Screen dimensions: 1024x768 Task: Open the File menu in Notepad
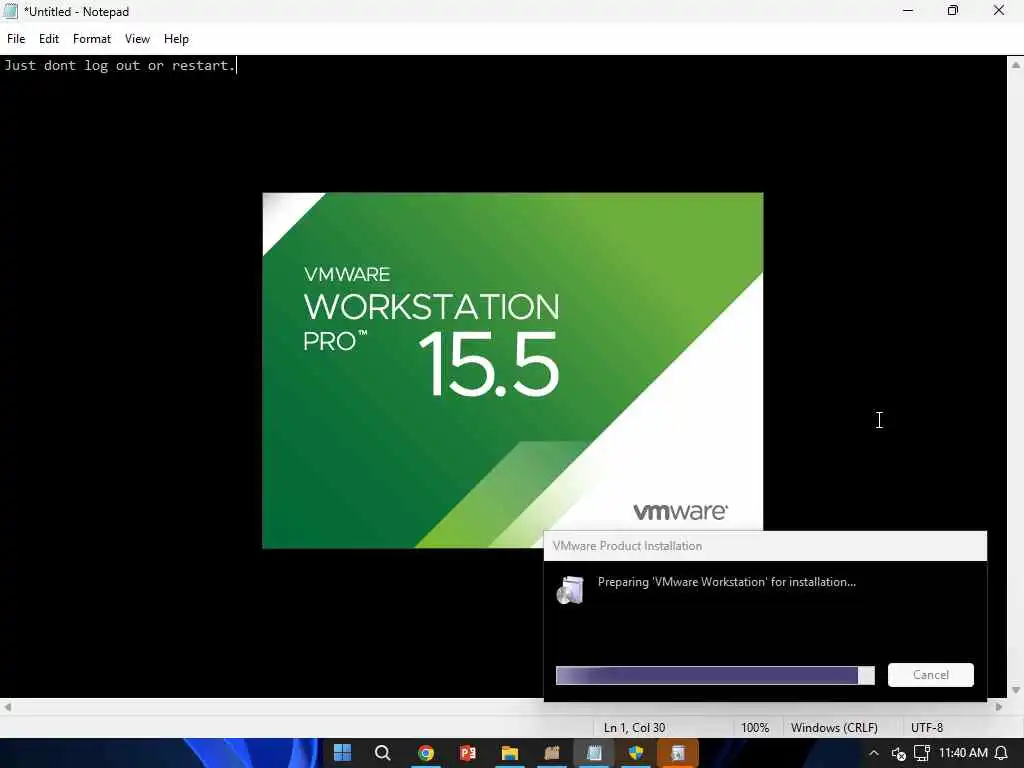tap(16, 39)
